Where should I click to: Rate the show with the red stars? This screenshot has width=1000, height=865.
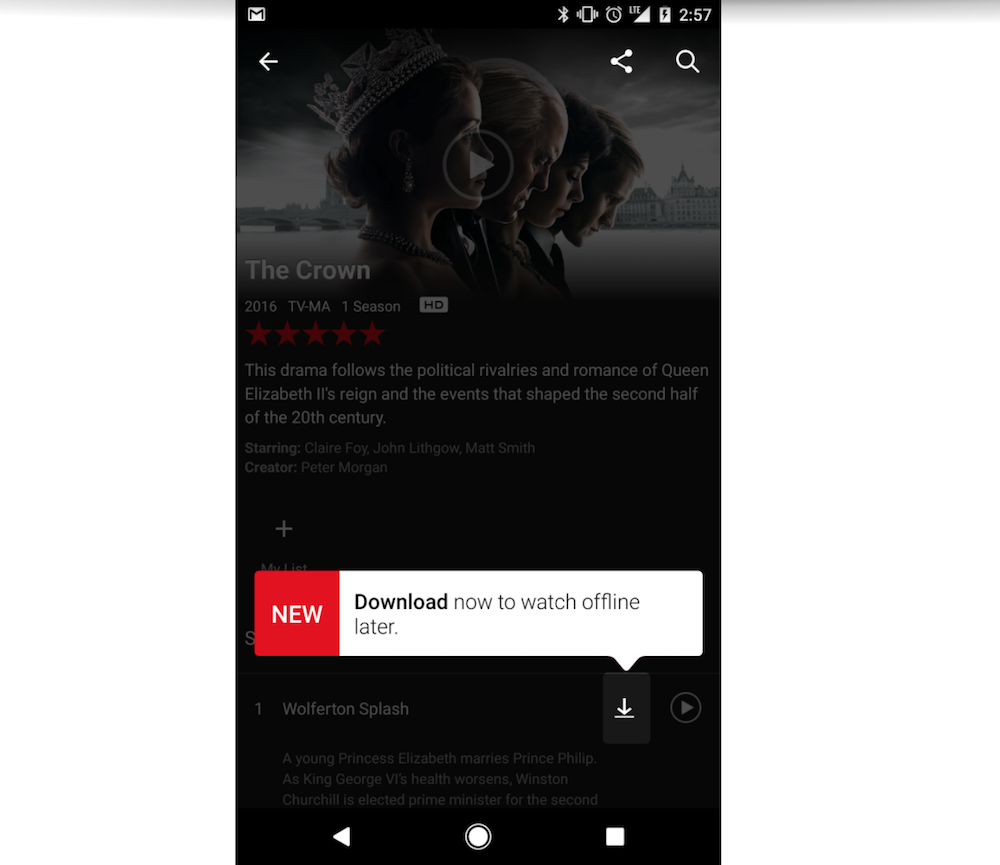tap(315, 334)
